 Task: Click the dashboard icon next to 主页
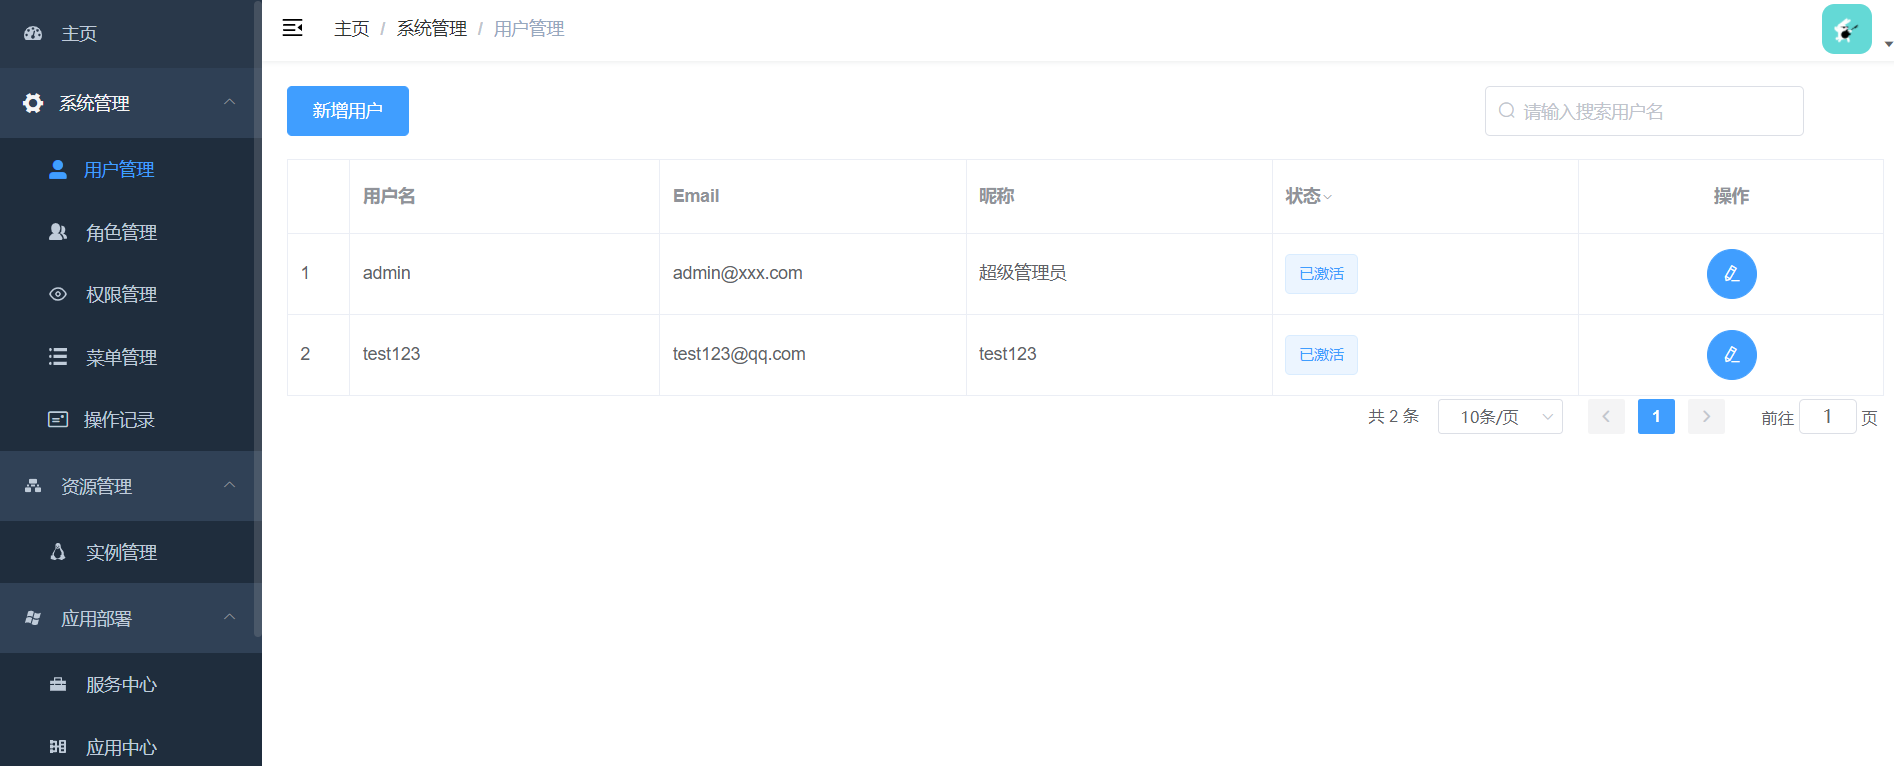point(33,33)
